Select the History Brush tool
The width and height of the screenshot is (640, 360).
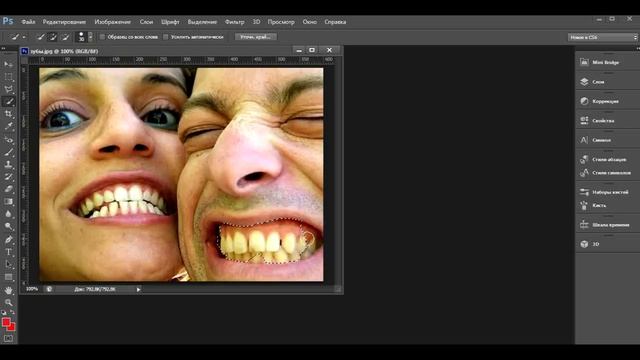tap(8, 177)
